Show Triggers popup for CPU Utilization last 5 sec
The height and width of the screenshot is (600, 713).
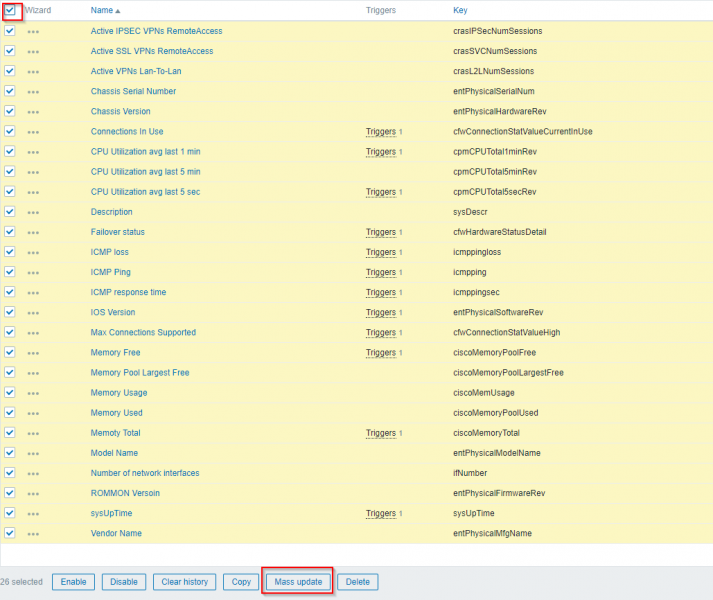[381, 192]
